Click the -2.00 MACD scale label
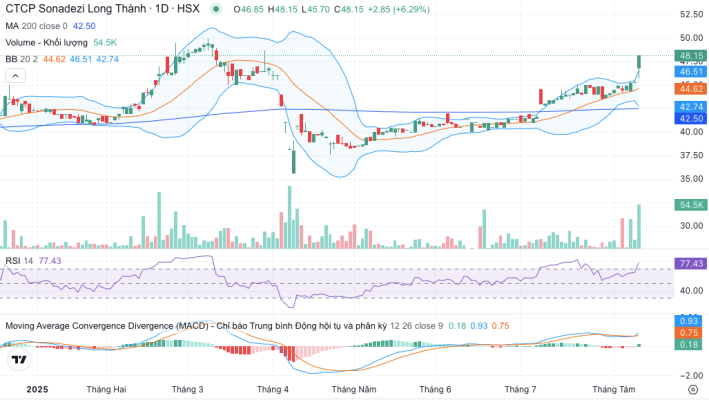This screenshot has width=709, height=400. 691,376
